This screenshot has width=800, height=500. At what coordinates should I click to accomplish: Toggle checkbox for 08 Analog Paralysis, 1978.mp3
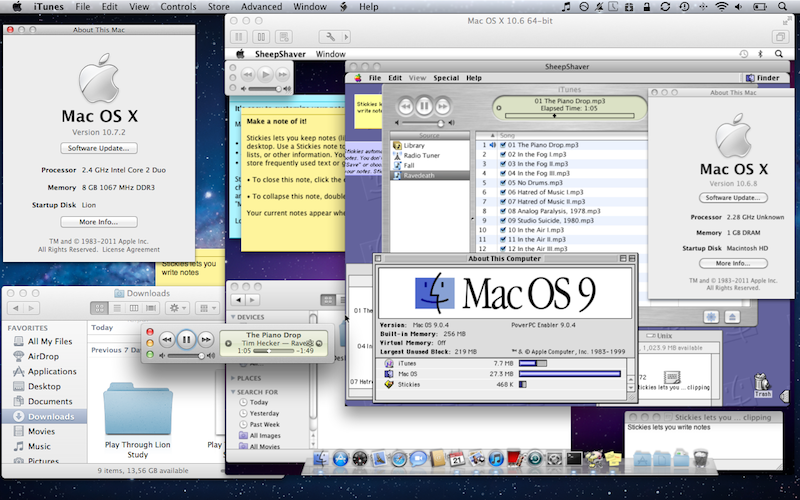coord(502,211)
